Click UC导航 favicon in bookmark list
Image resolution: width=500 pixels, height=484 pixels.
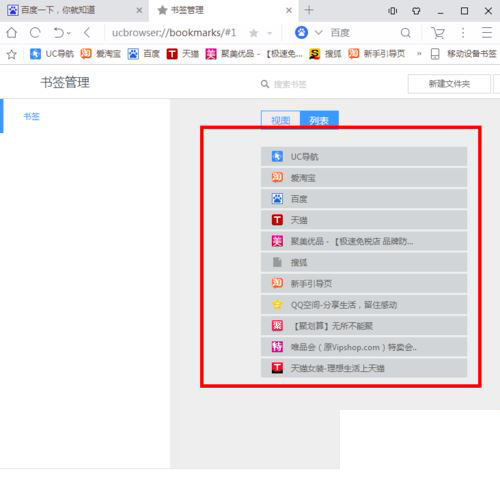(x=277, y=156)
